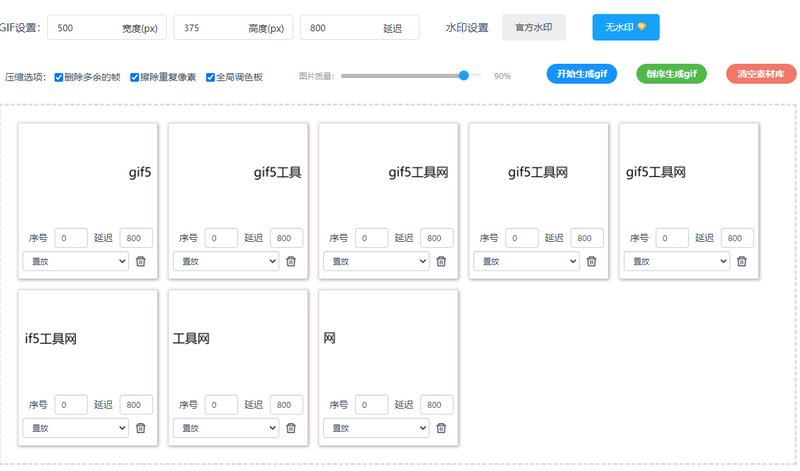
Task: Delete the single-character "网" frame via trash icon
Action: tap(441, 428)
